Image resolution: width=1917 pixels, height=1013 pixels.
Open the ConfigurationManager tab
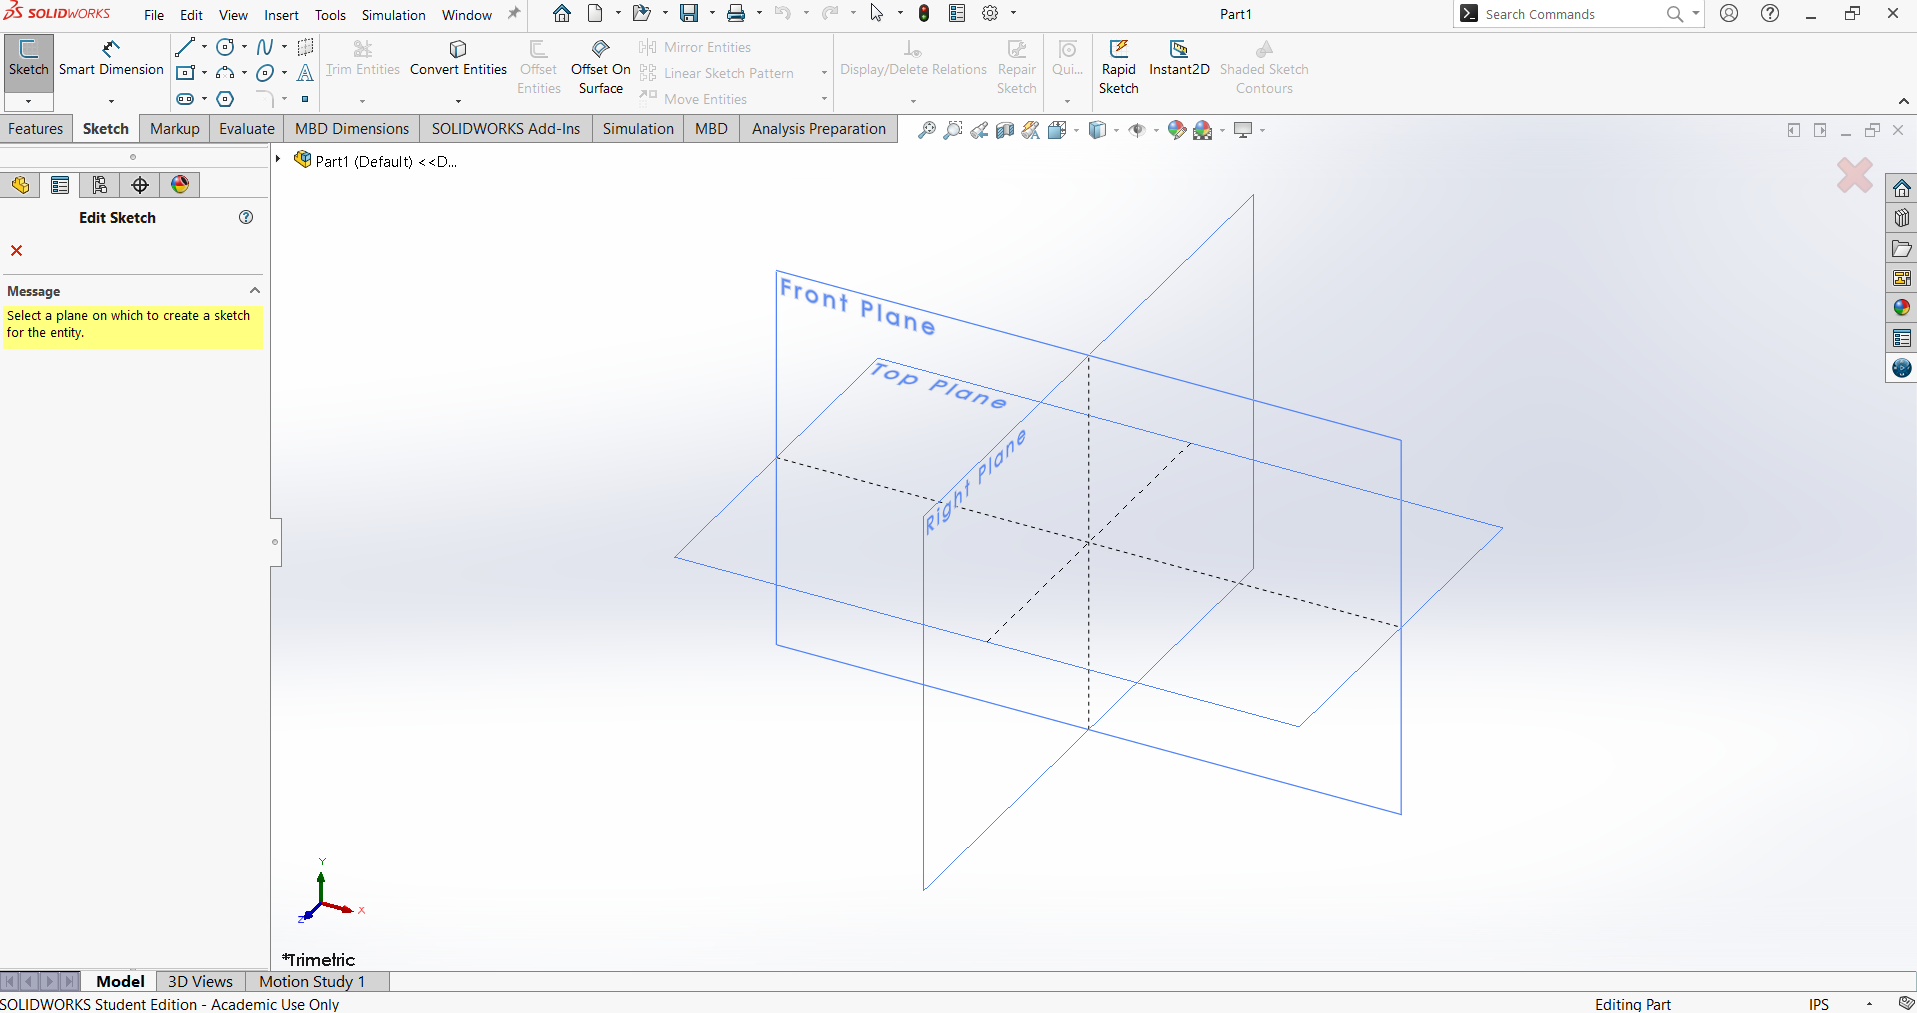coord(100,185)
